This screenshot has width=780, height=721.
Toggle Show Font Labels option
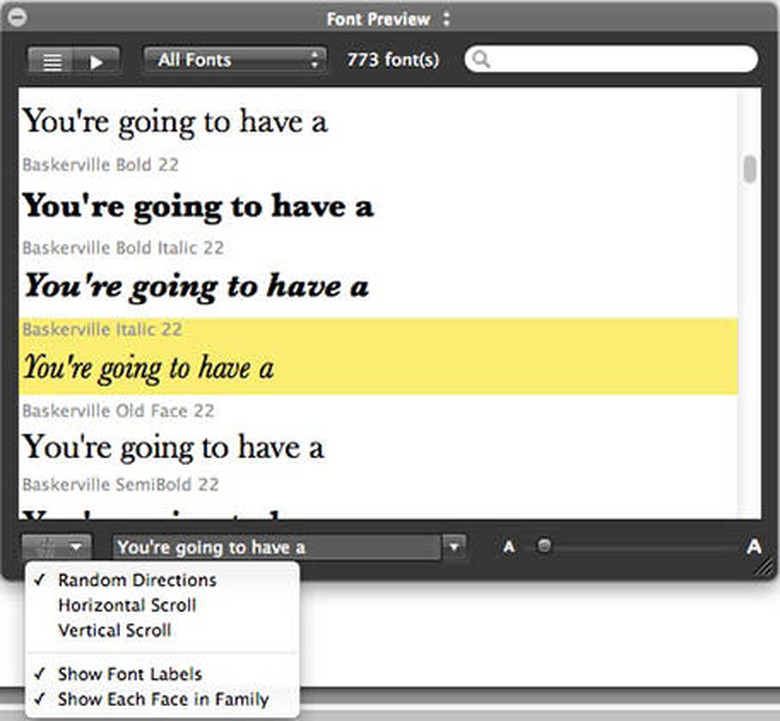[162, 674]
